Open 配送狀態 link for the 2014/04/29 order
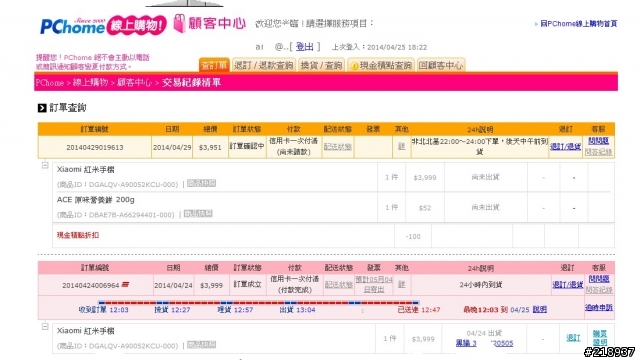 338,147
